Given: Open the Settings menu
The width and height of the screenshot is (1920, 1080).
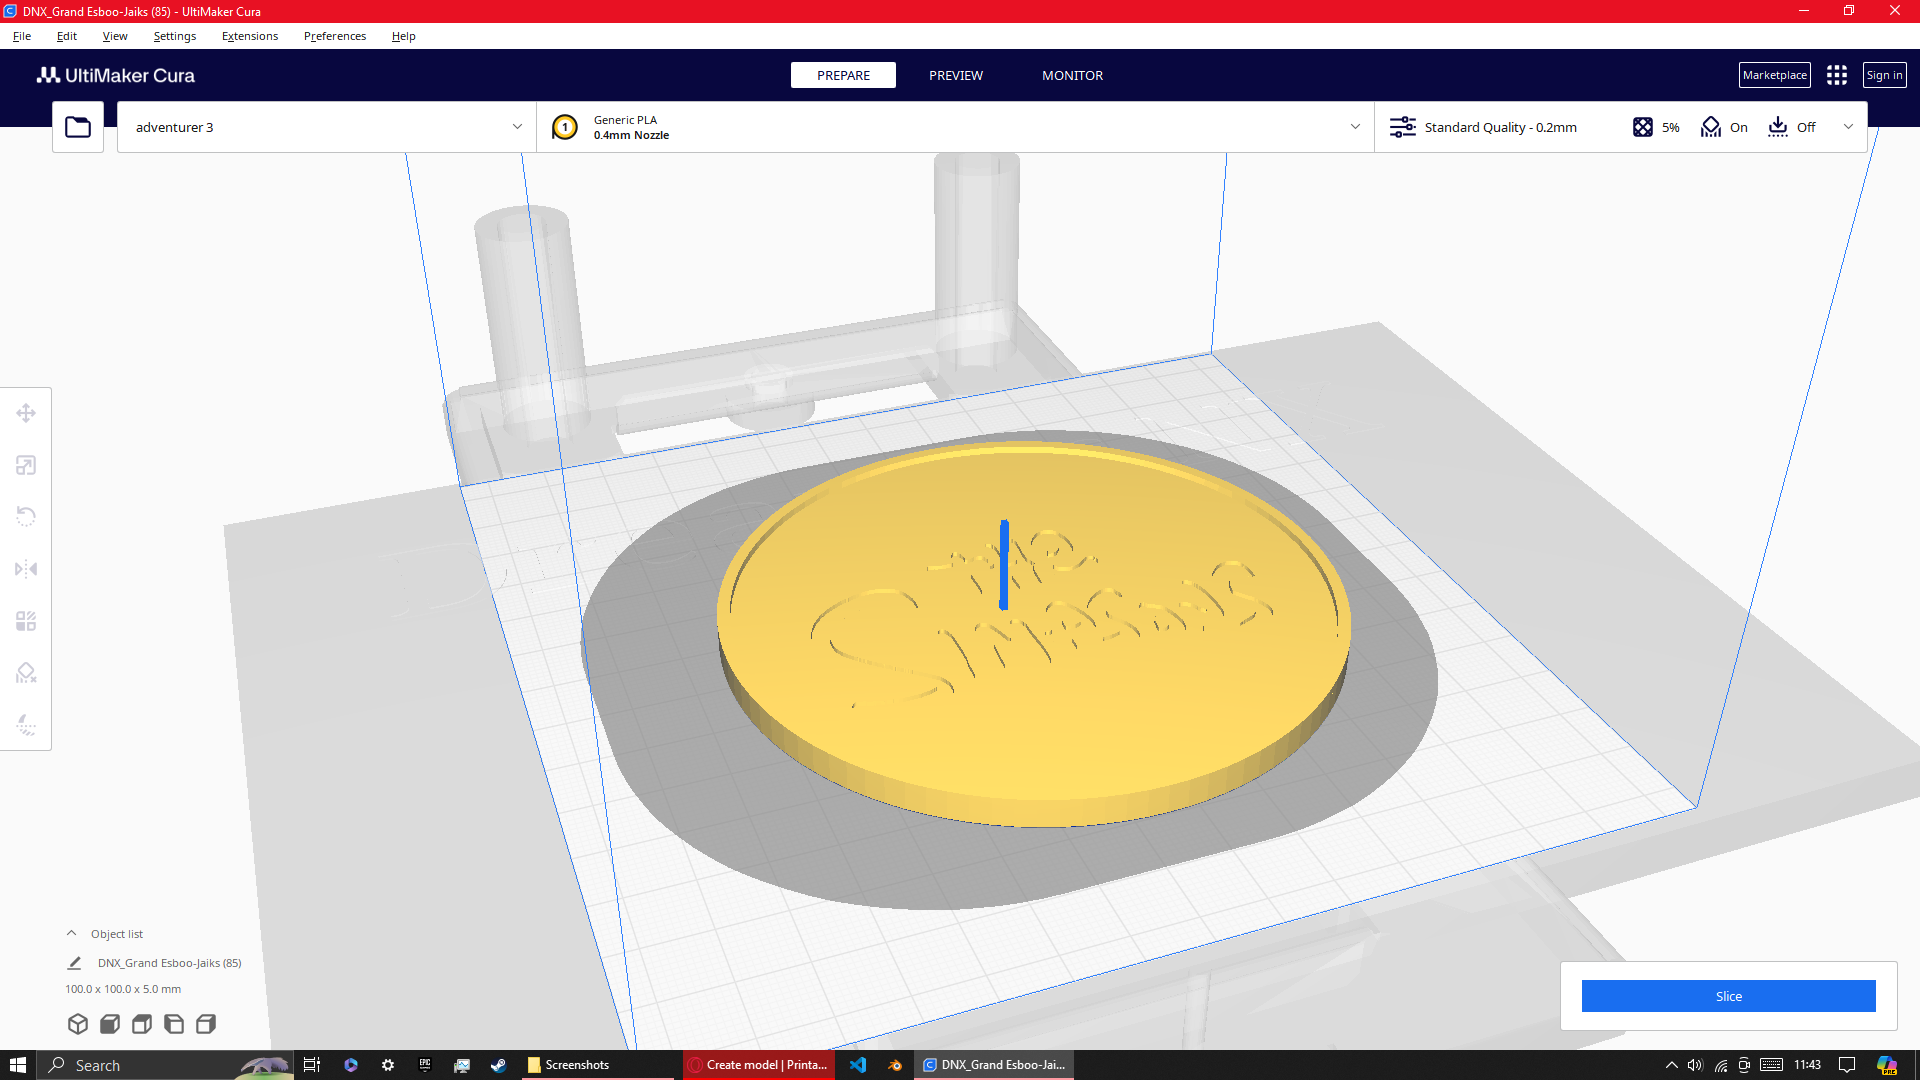Looking at the screenshot, I should [x=175, y=36].
